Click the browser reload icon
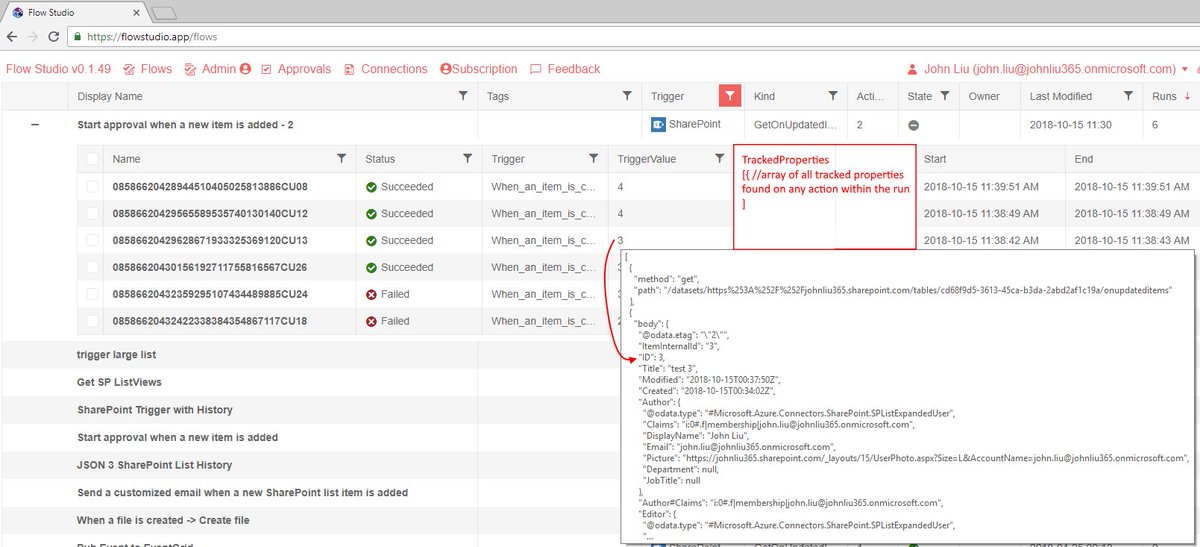 (56, 37)
